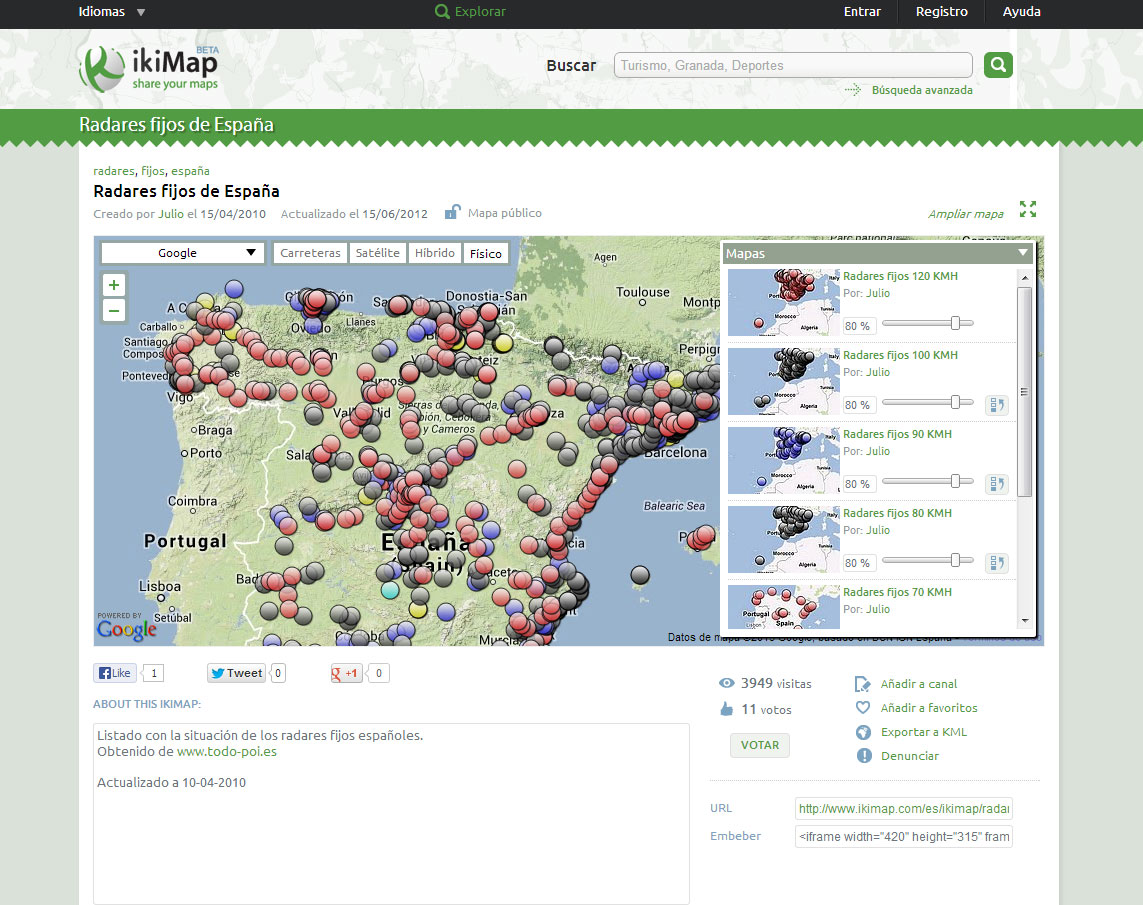Switch map view to Carreteras
The image size is (1143, 905).
pyautogui.click(x=310, y=253)
